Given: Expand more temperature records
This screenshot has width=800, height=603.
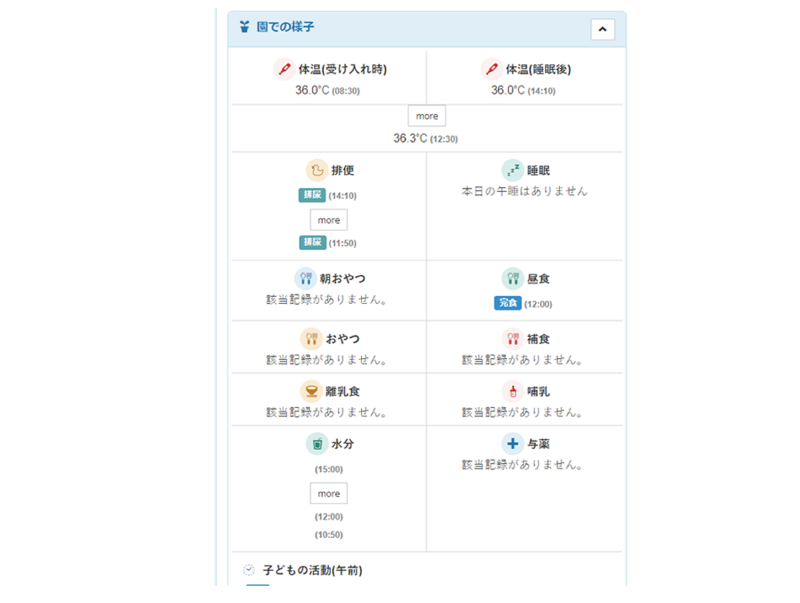Looking at the screenshot, I should pos(427,116).
